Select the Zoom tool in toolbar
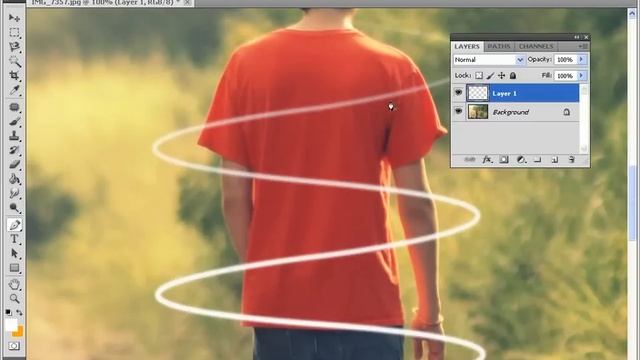This screenshot has width=640, height=360. point(14,298)
